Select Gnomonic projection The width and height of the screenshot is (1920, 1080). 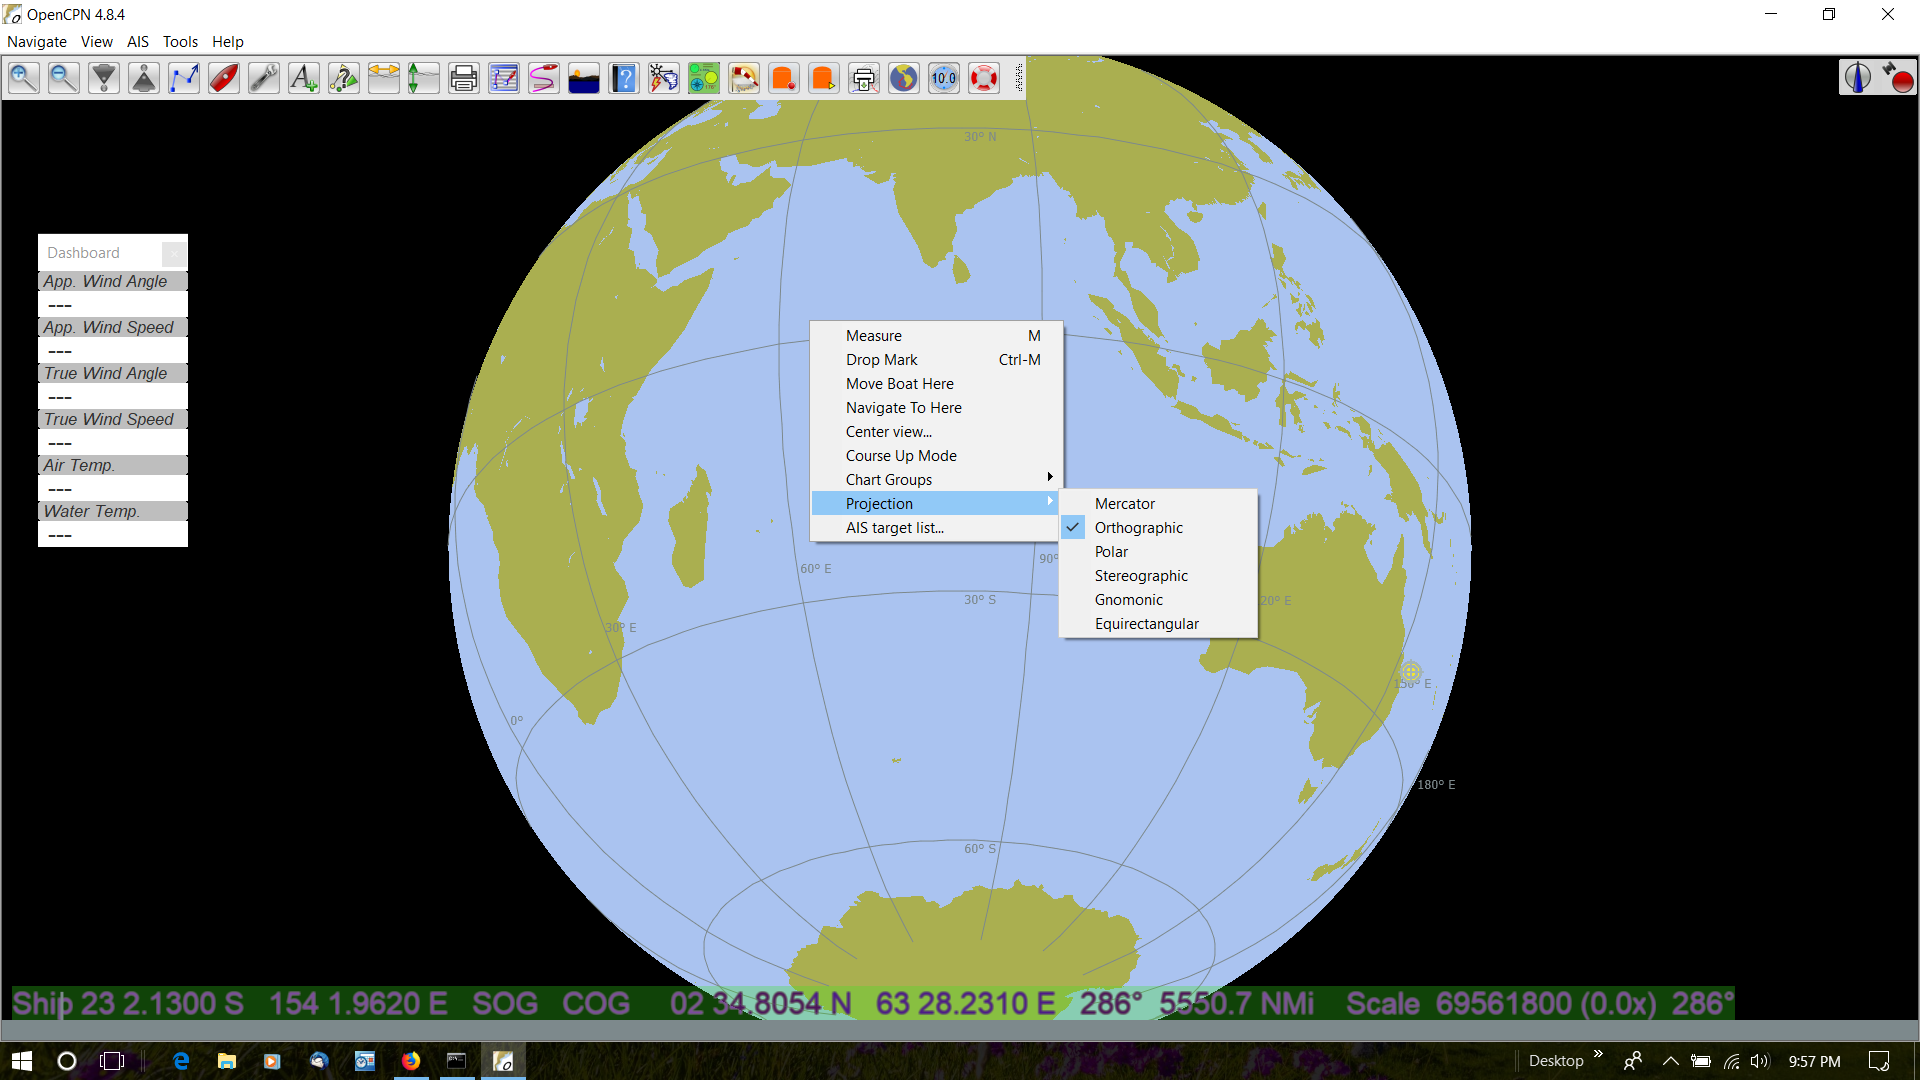(x=1127, y=599)
